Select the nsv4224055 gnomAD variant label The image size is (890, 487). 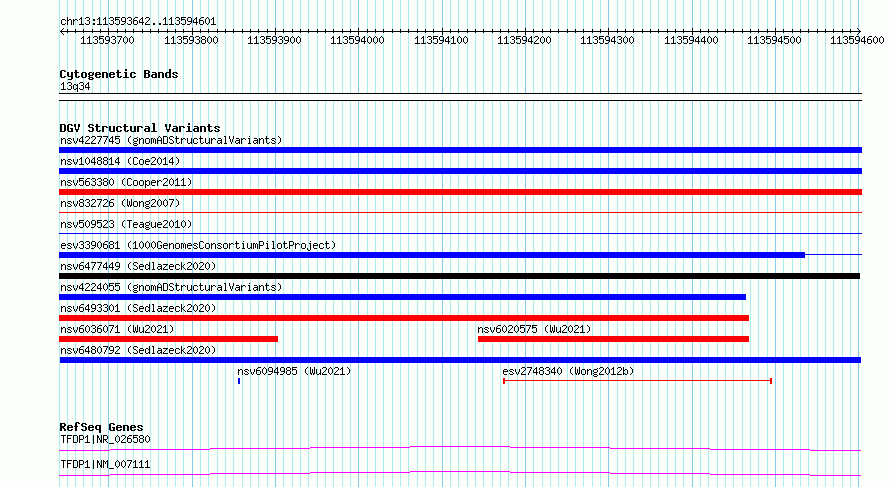pos(171,287)
